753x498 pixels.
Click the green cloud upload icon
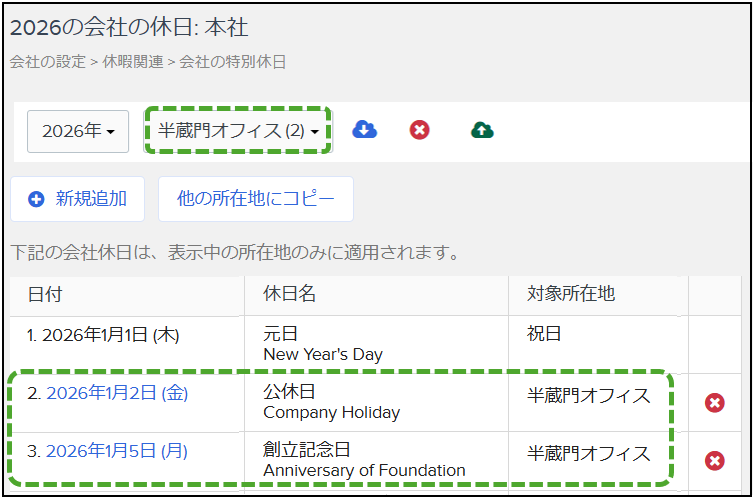pyautogui.click(x=482, y=130)
